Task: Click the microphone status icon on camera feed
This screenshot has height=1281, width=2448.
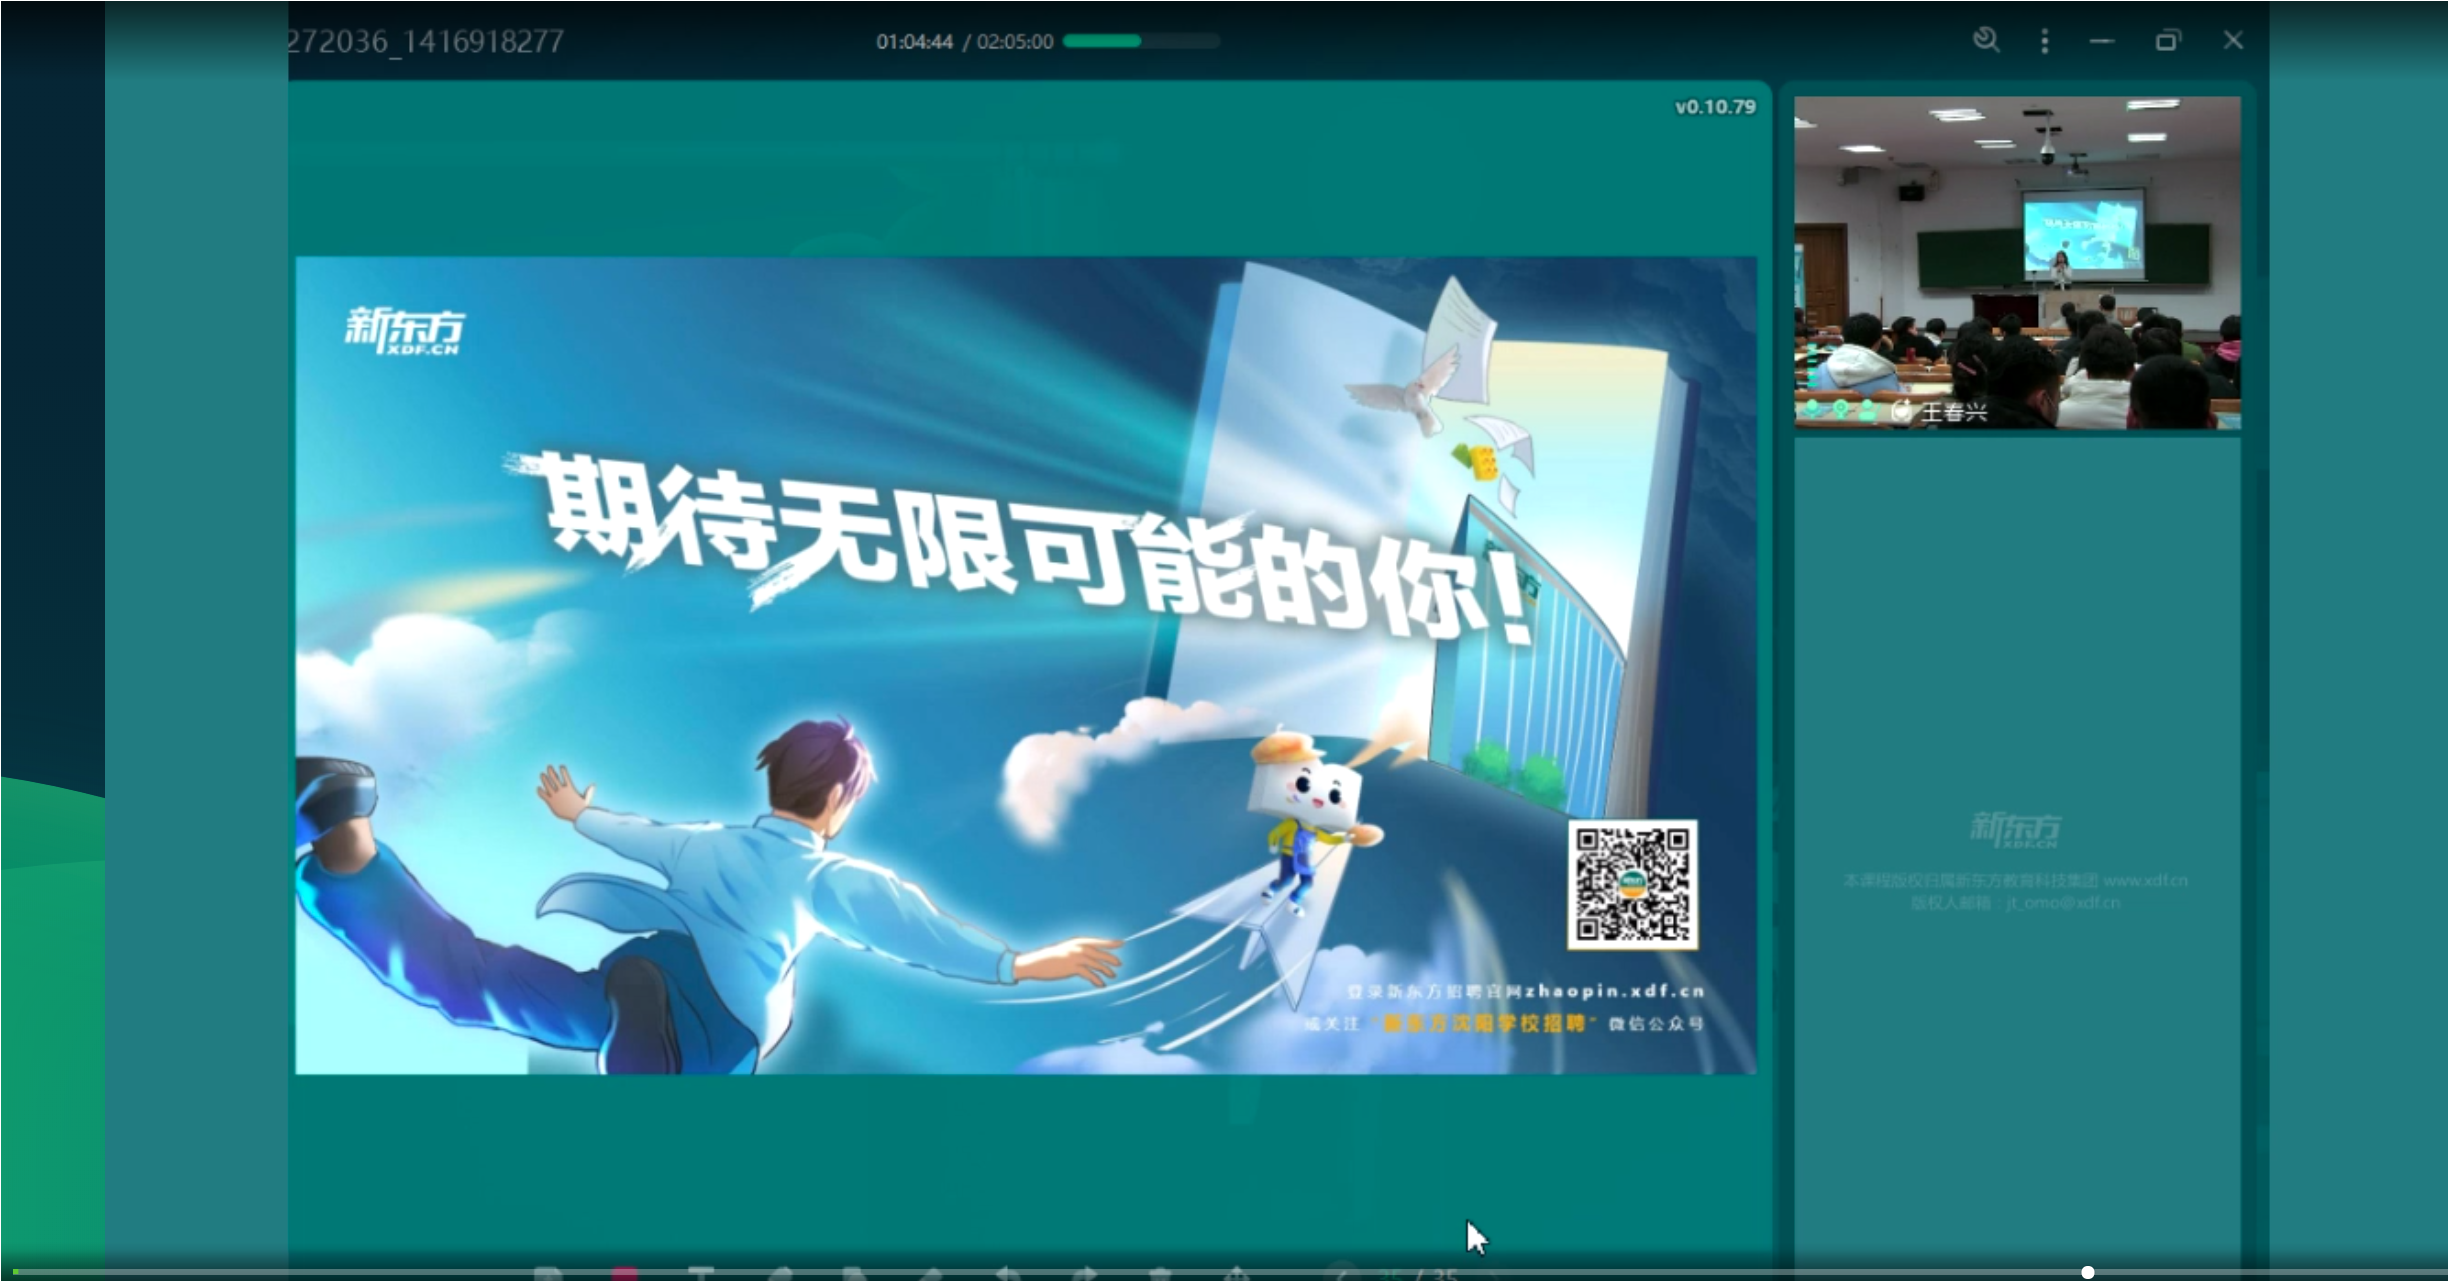Action: coord(1812,410)
